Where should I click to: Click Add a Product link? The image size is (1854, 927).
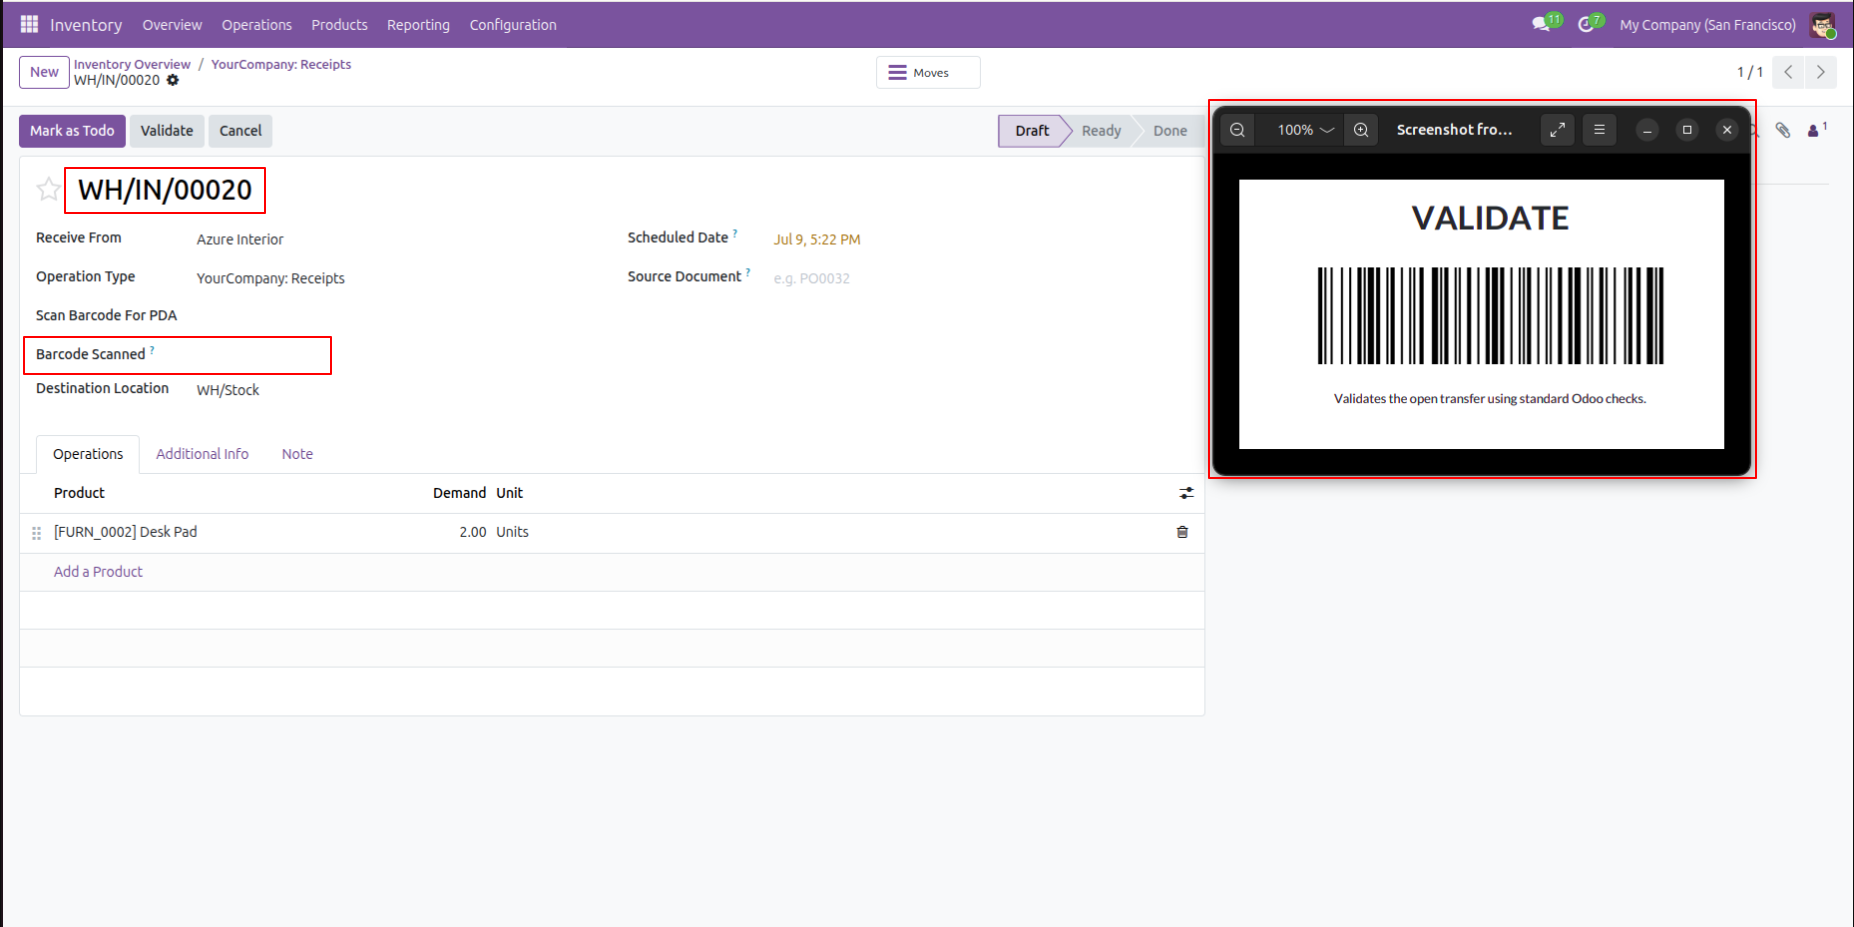[98, 572]
